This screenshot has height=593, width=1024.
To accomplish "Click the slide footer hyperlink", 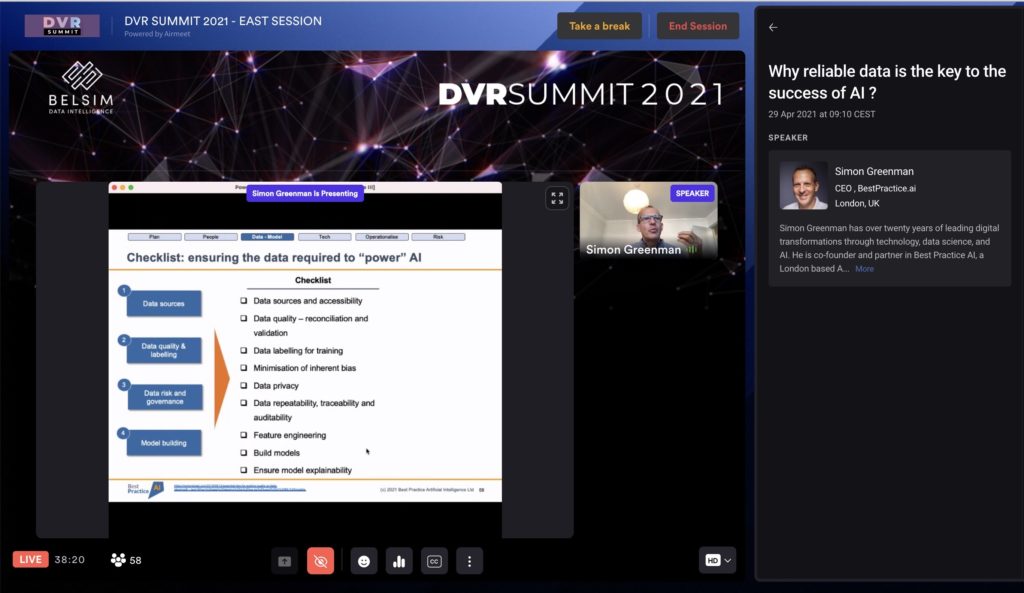I will coord(240,488).
